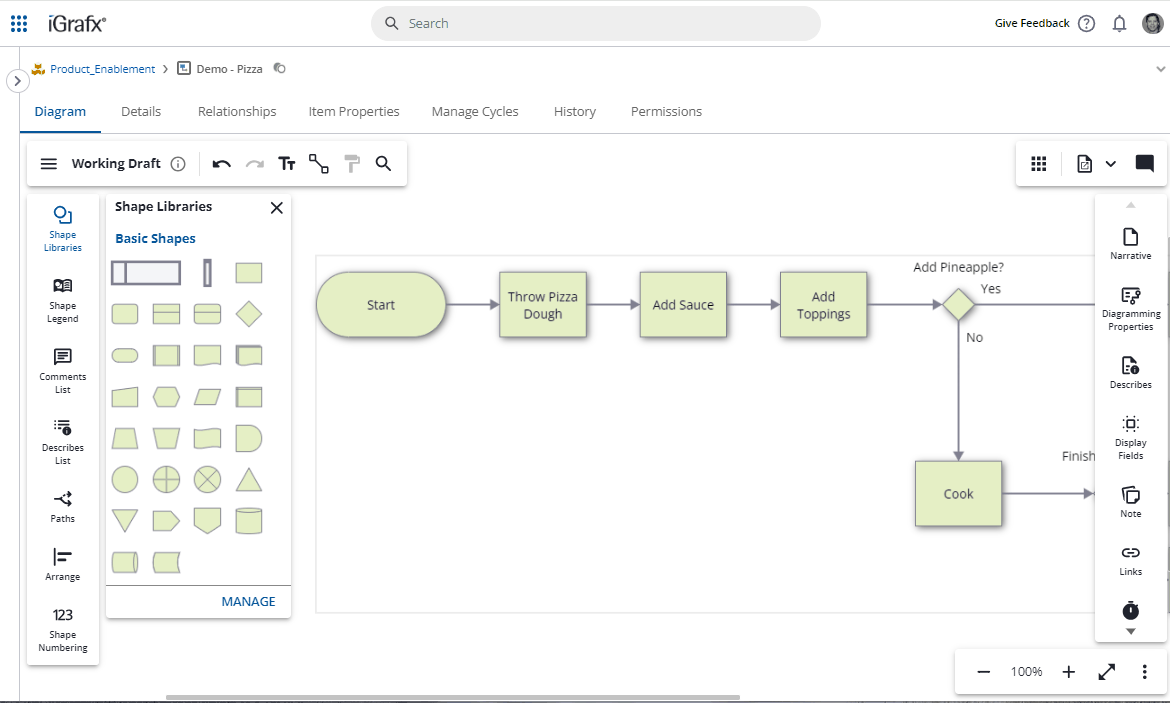Click the diagram search magnifier icon

[x=383, y=164]
